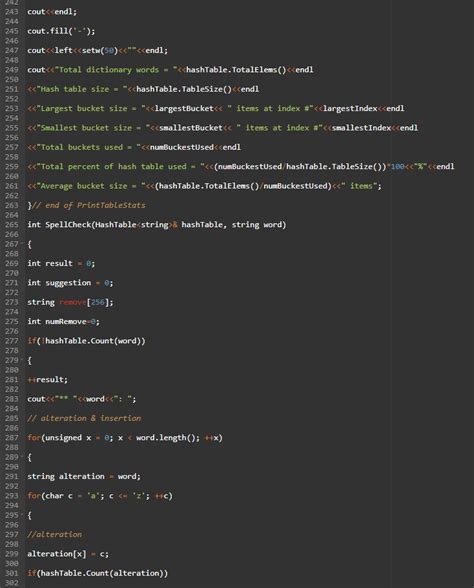The image size is (474, 588).
Task: Collapse the for-loop fold at line 289
Action: tap(22, 457)
